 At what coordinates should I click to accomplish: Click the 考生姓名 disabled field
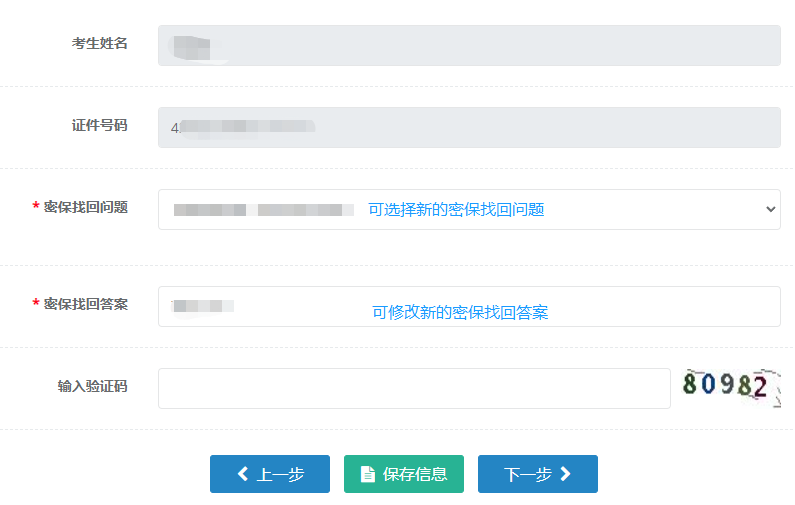pyautogui.click(x=469, y=45)
